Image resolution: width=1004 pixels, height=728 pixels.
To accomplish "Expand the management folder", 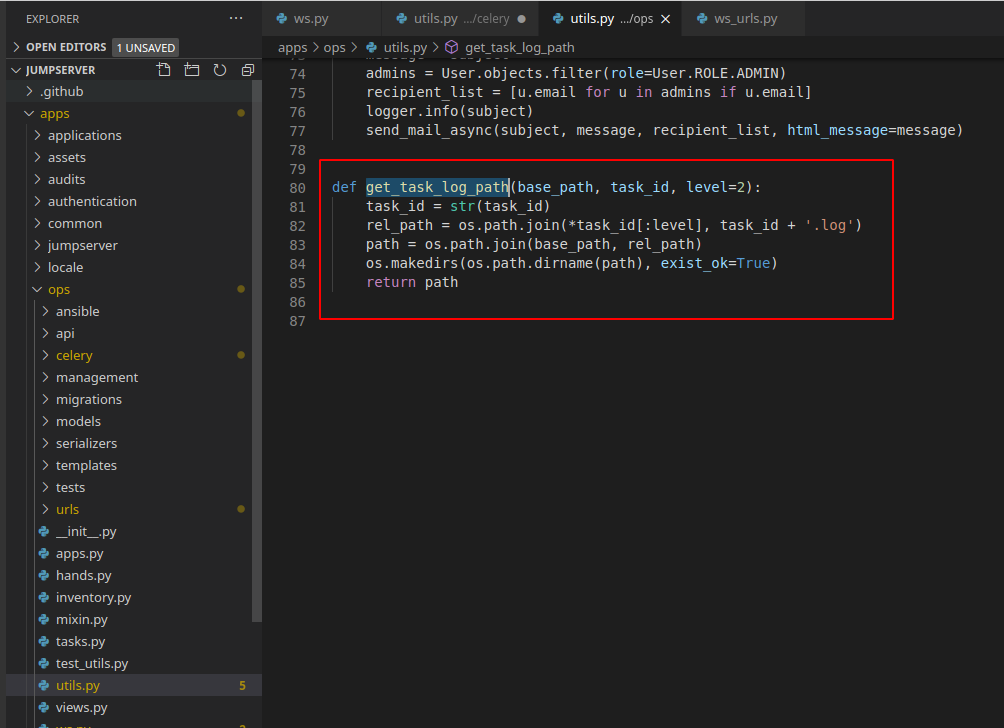I will pos(45,377).
